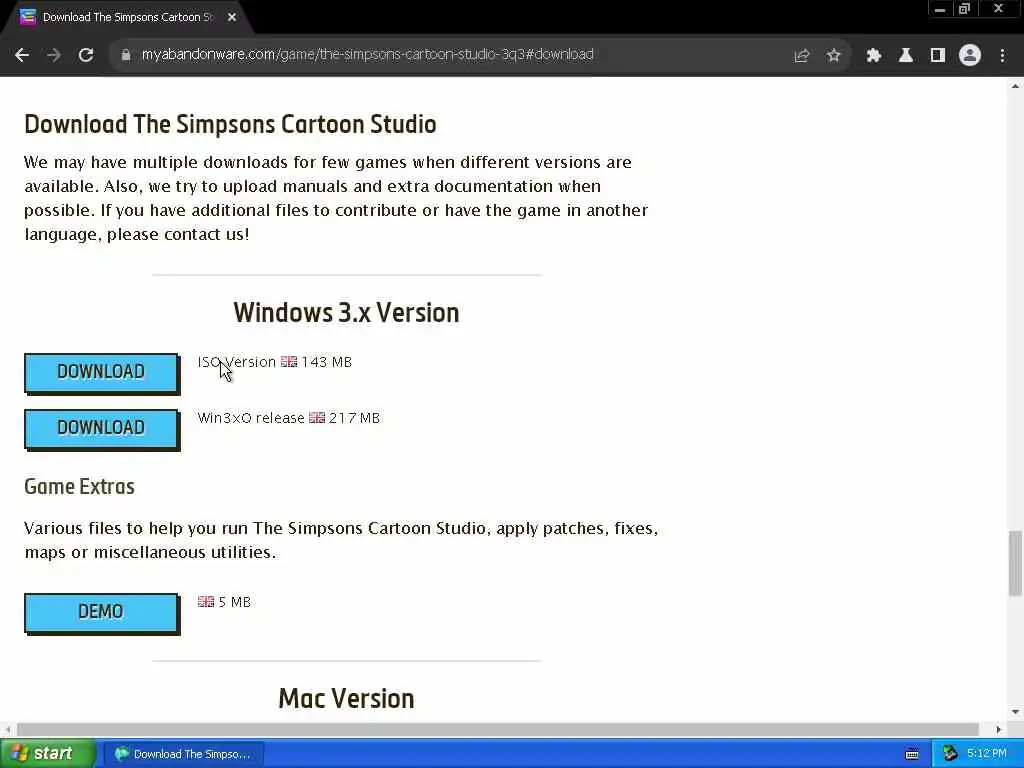Click the horizontal scrollbar thumb
Image resolution: width=1024 pixels, height=768 pixels.
point(498,729)
